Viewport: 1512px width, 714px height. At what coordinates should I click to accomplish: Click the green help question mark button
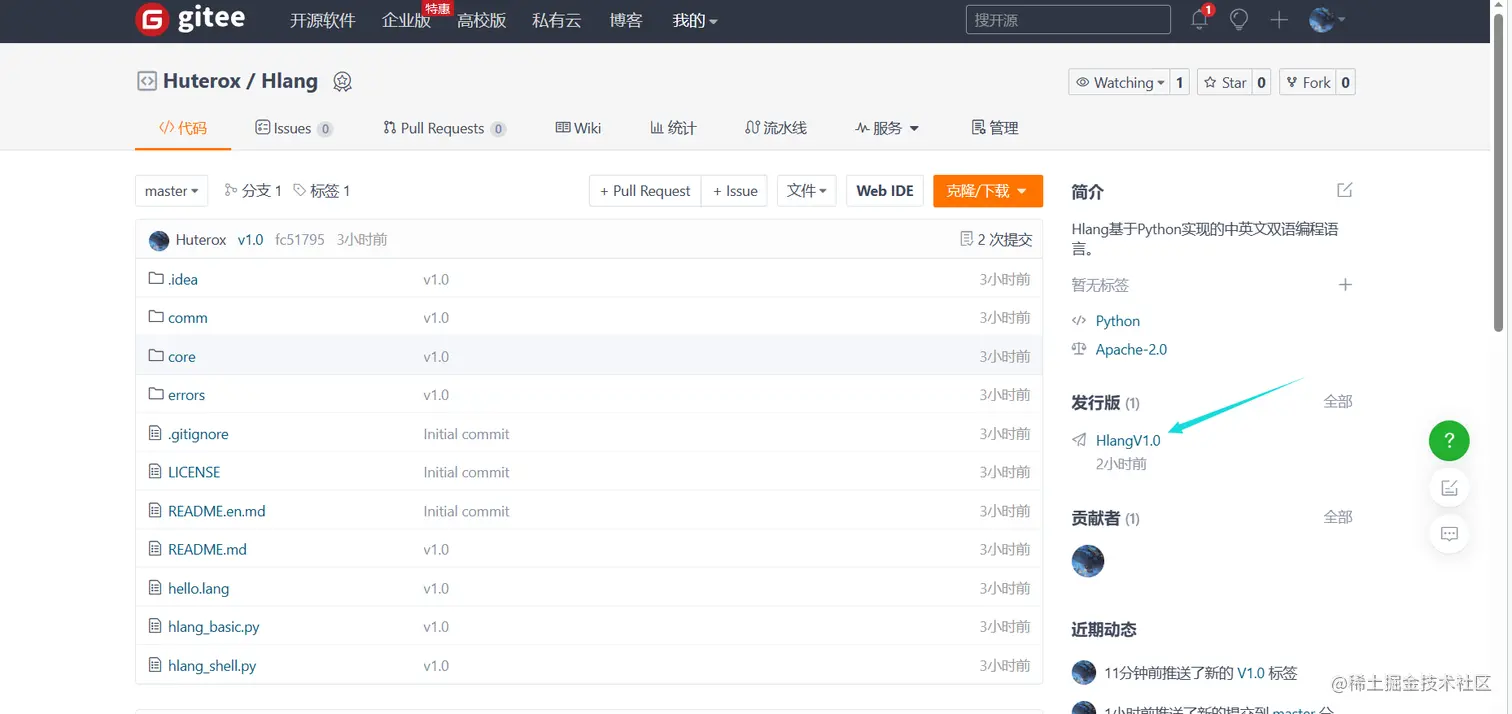pyautogui.click(x=1449, y=440)
